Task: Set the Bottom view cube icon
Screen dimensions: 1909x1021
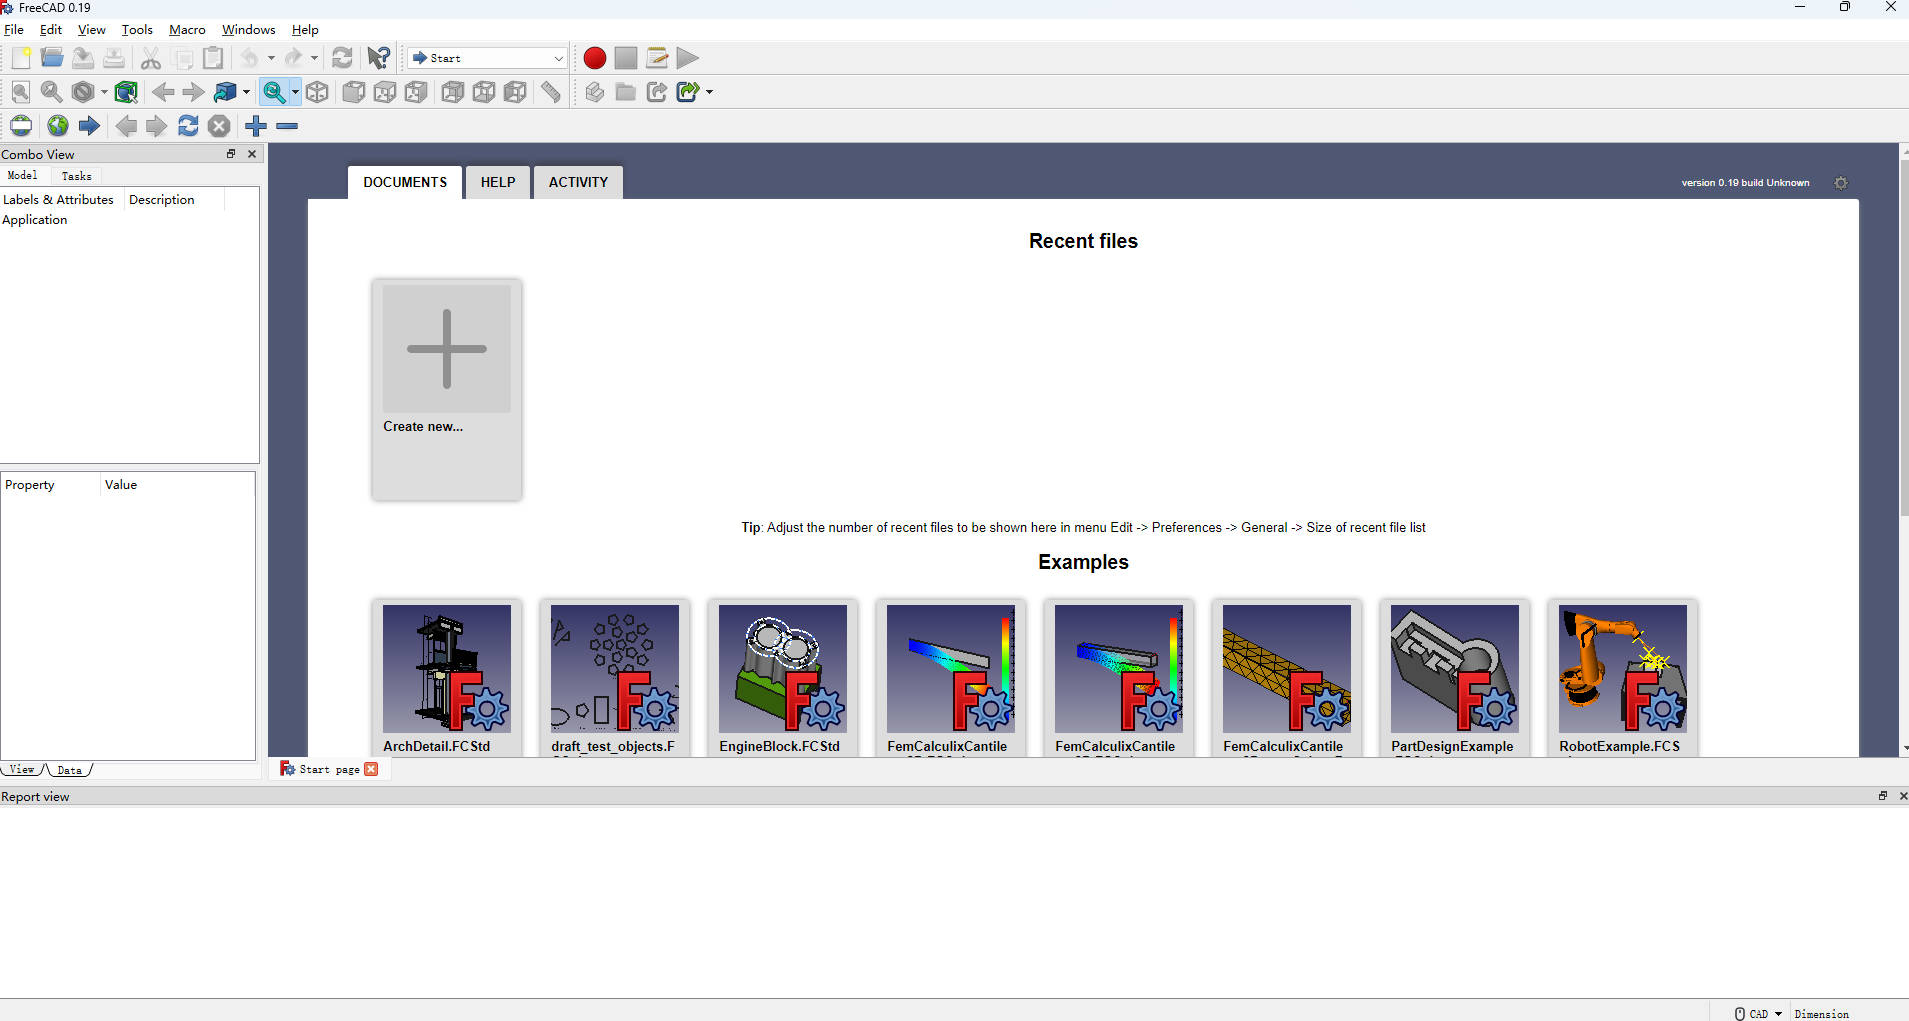Action: click(484, 92)
